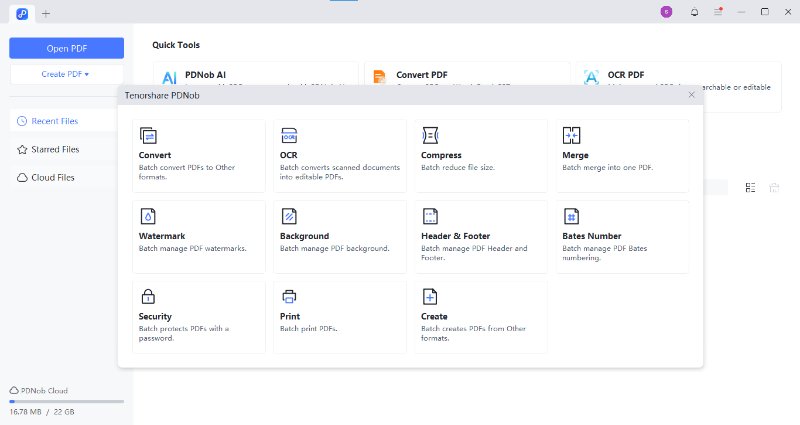
Task: Click the PDNob home tab icon
Action: [22, 14]
